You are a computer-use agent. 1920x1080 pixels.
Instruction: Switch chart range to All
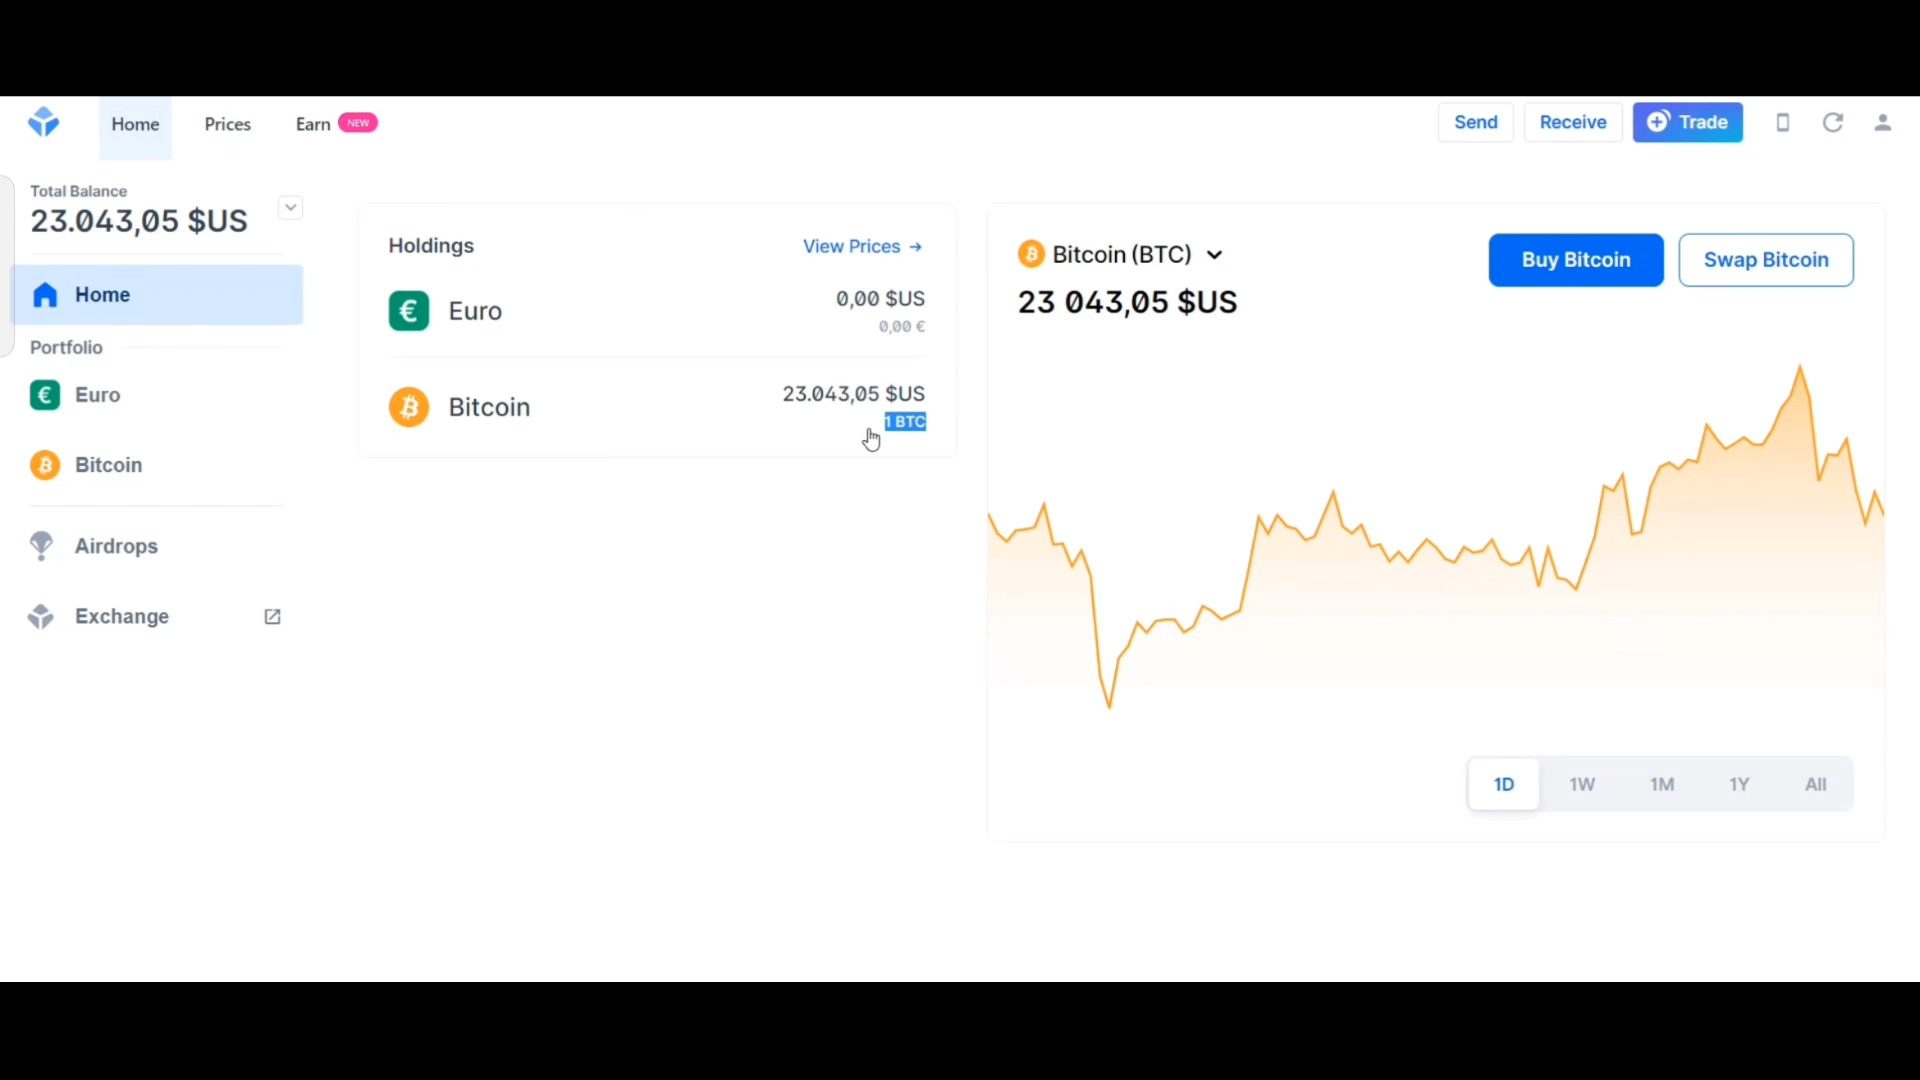click(1815, 784)
